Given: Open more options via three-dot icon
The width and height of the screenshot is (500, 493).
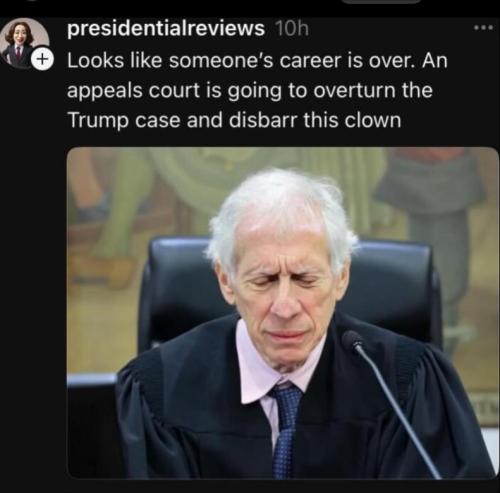Looking at the screenshot, I should (483, 28).
